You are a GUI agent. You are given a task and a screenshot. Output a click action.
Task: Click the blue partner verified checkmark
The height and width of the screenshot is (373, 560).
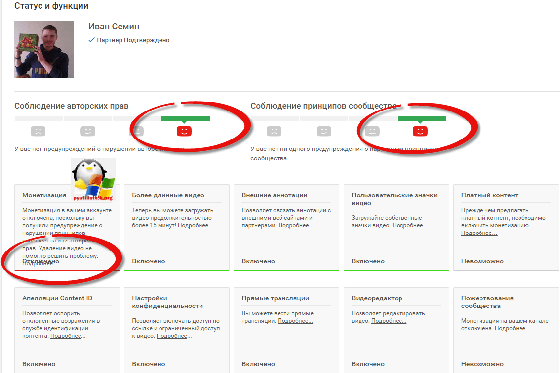click(x=91, y=40)
